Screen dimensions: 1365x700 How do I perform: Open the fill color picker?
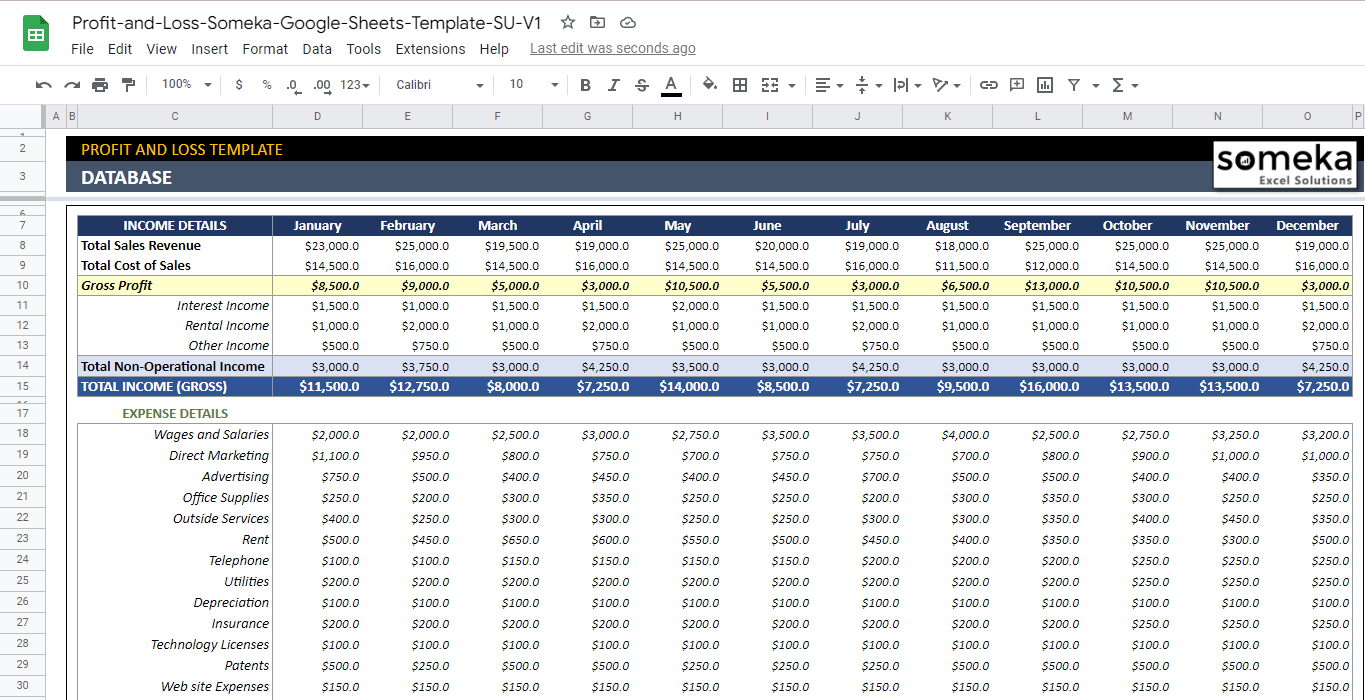click(710, 85)
